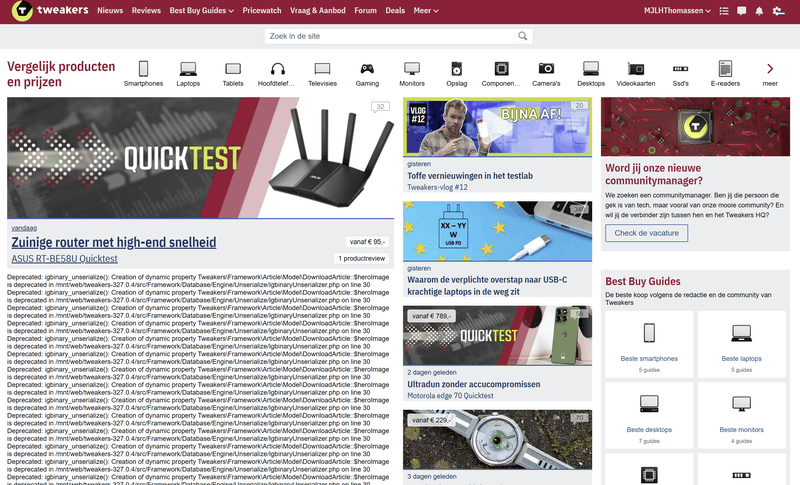Viewport: 800px width, 485px height.
Task: Click the Tweakers-vlog #12 subtitle
Action: [437, 187]
